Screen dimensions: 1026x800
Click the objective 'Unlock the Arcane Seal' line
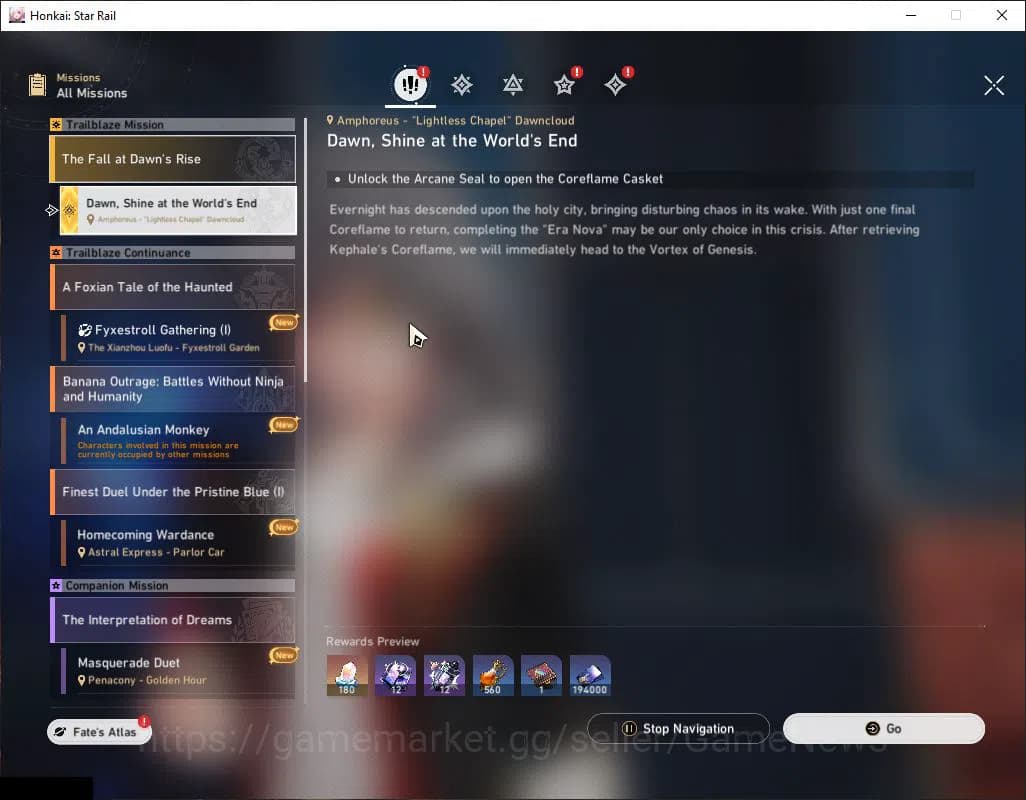click(650, 179)
